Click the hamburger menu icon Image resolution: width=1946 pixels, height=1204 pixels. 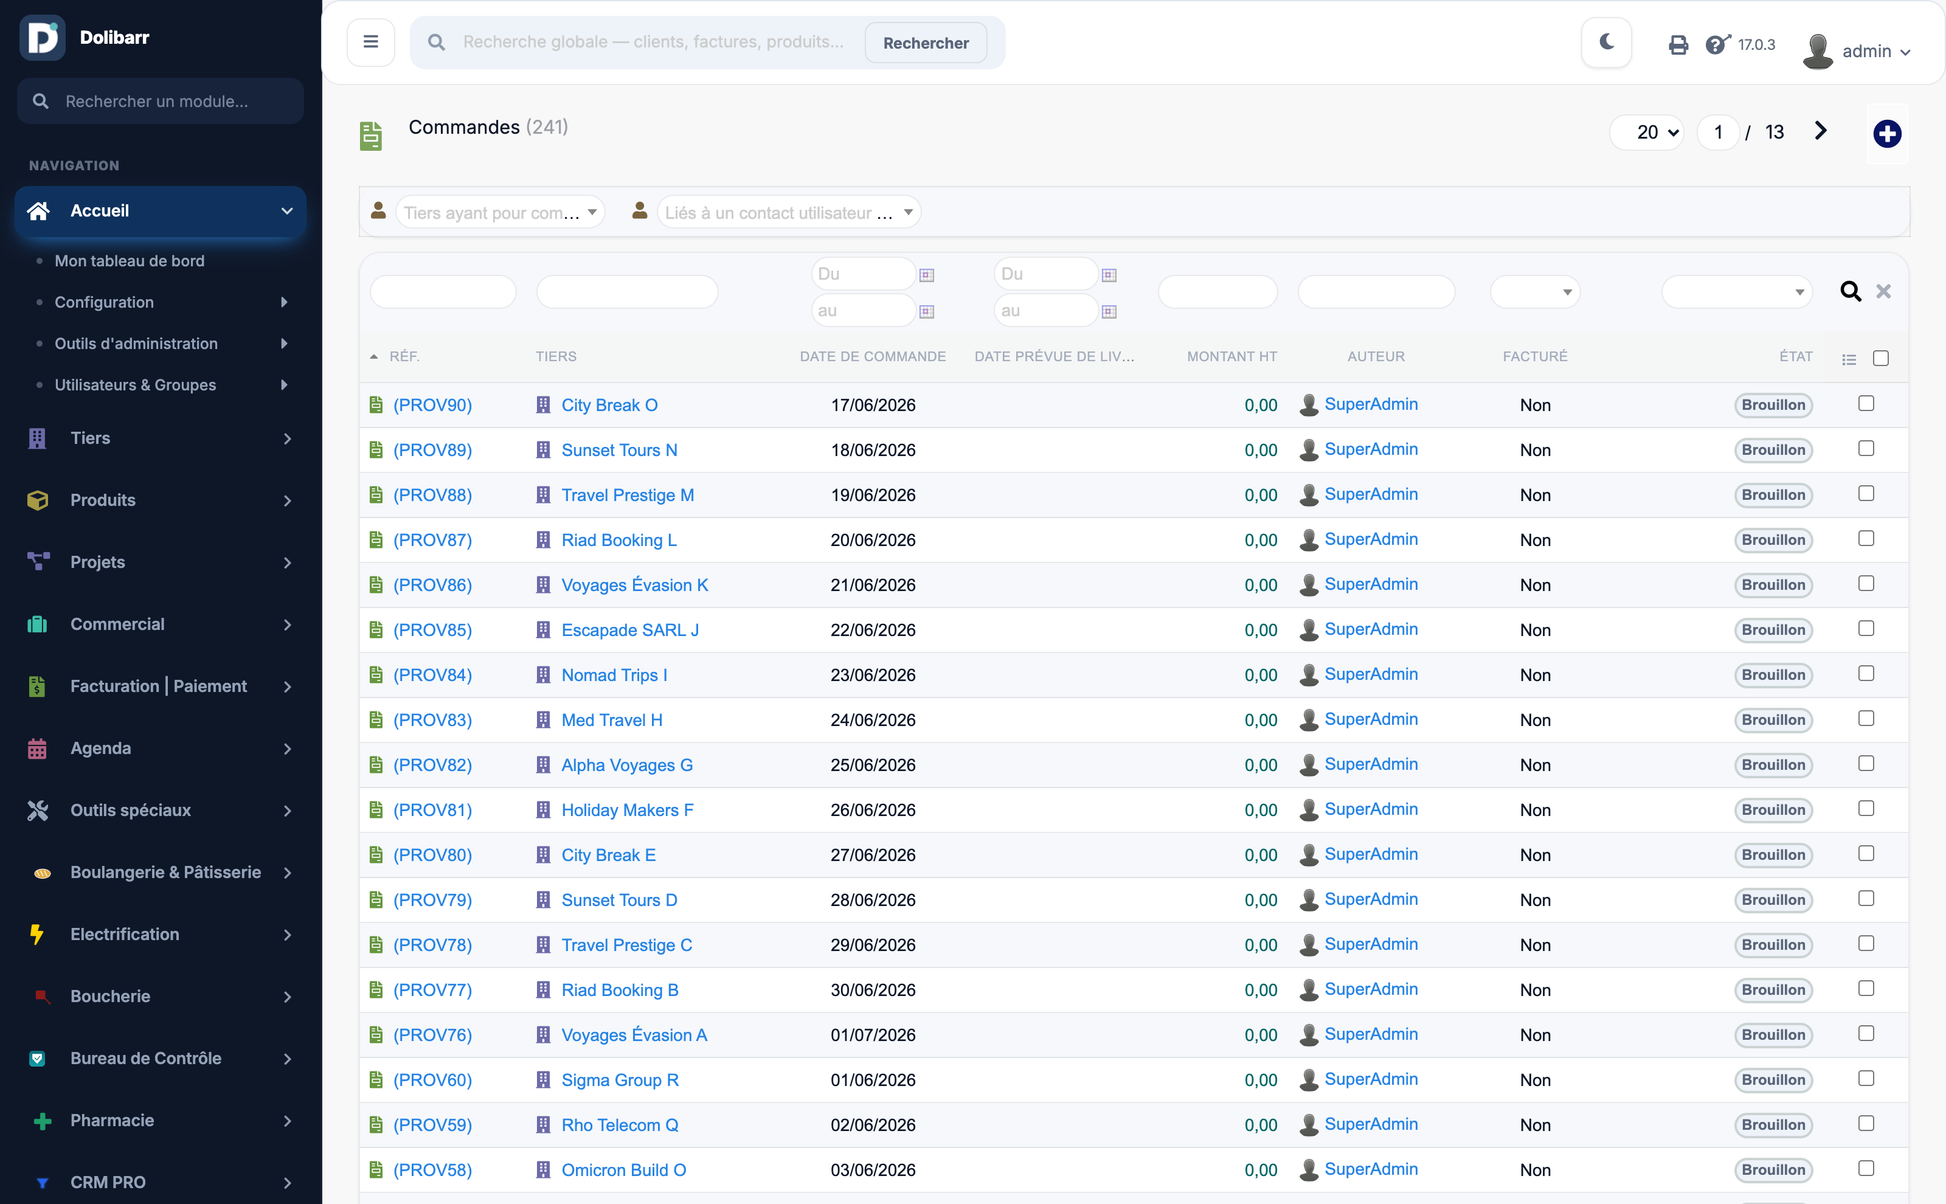(x=371, y=42)
